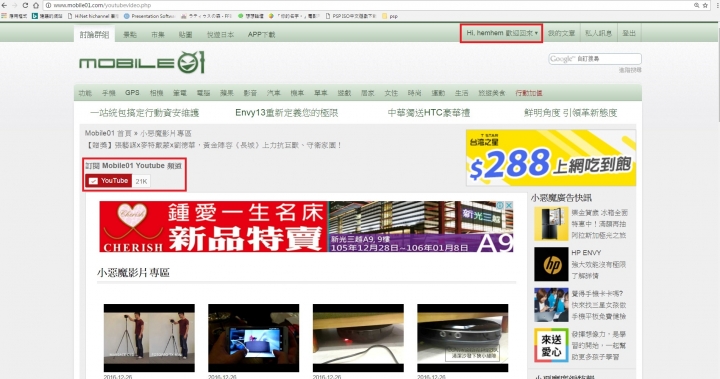The height and width of the screenshot is (379, 720).
Task: Open the PSP ISO bookmark
Action: pos(350,16)
